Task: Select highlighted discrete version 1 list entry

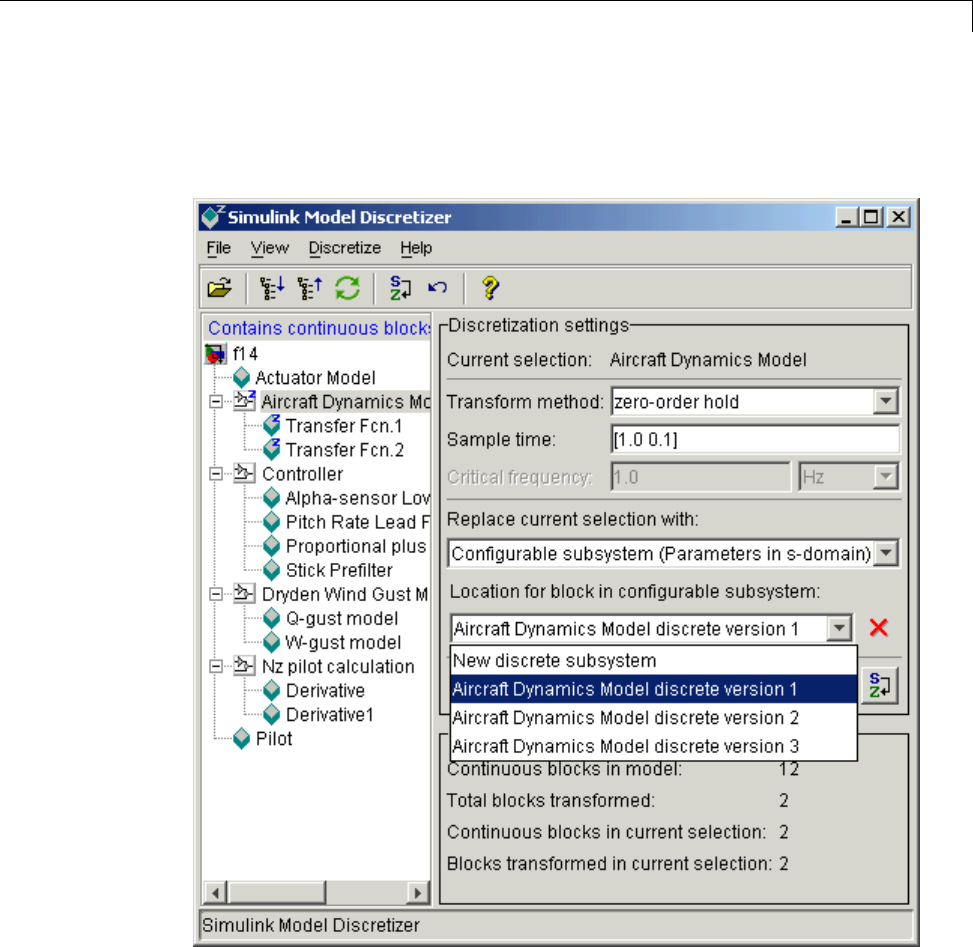Action: (653, 689)
